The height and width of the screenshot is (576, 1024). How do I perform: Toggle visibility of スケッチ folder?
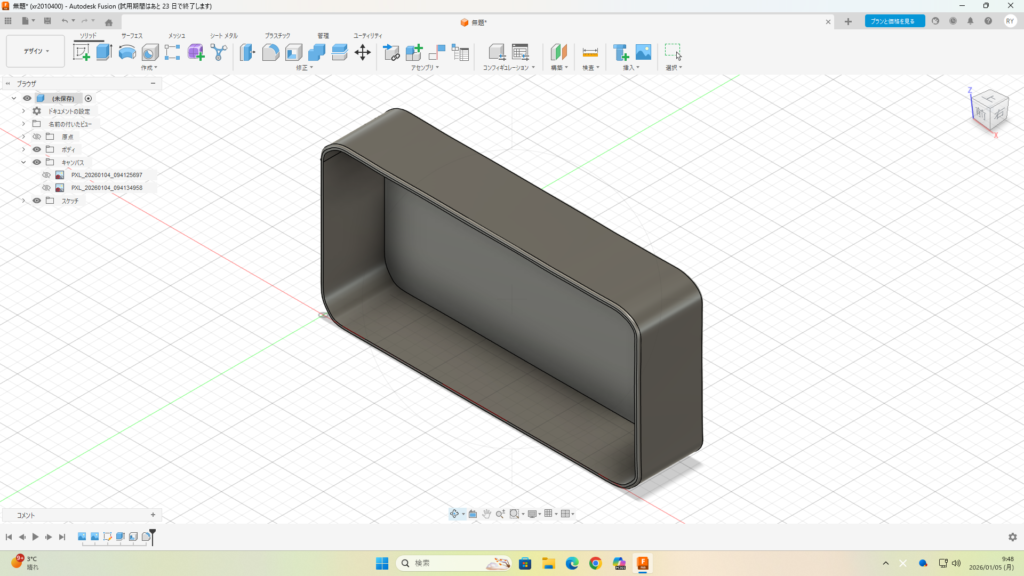point(37,201)
